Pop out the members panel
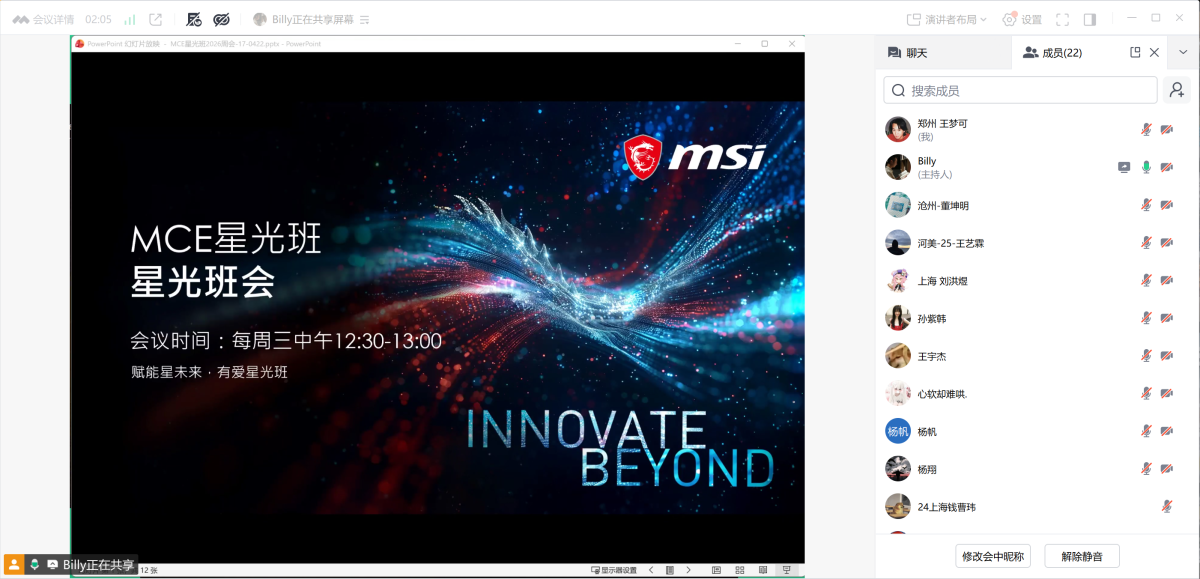This screenshot has width=1200, height=579. point(1136,52)
